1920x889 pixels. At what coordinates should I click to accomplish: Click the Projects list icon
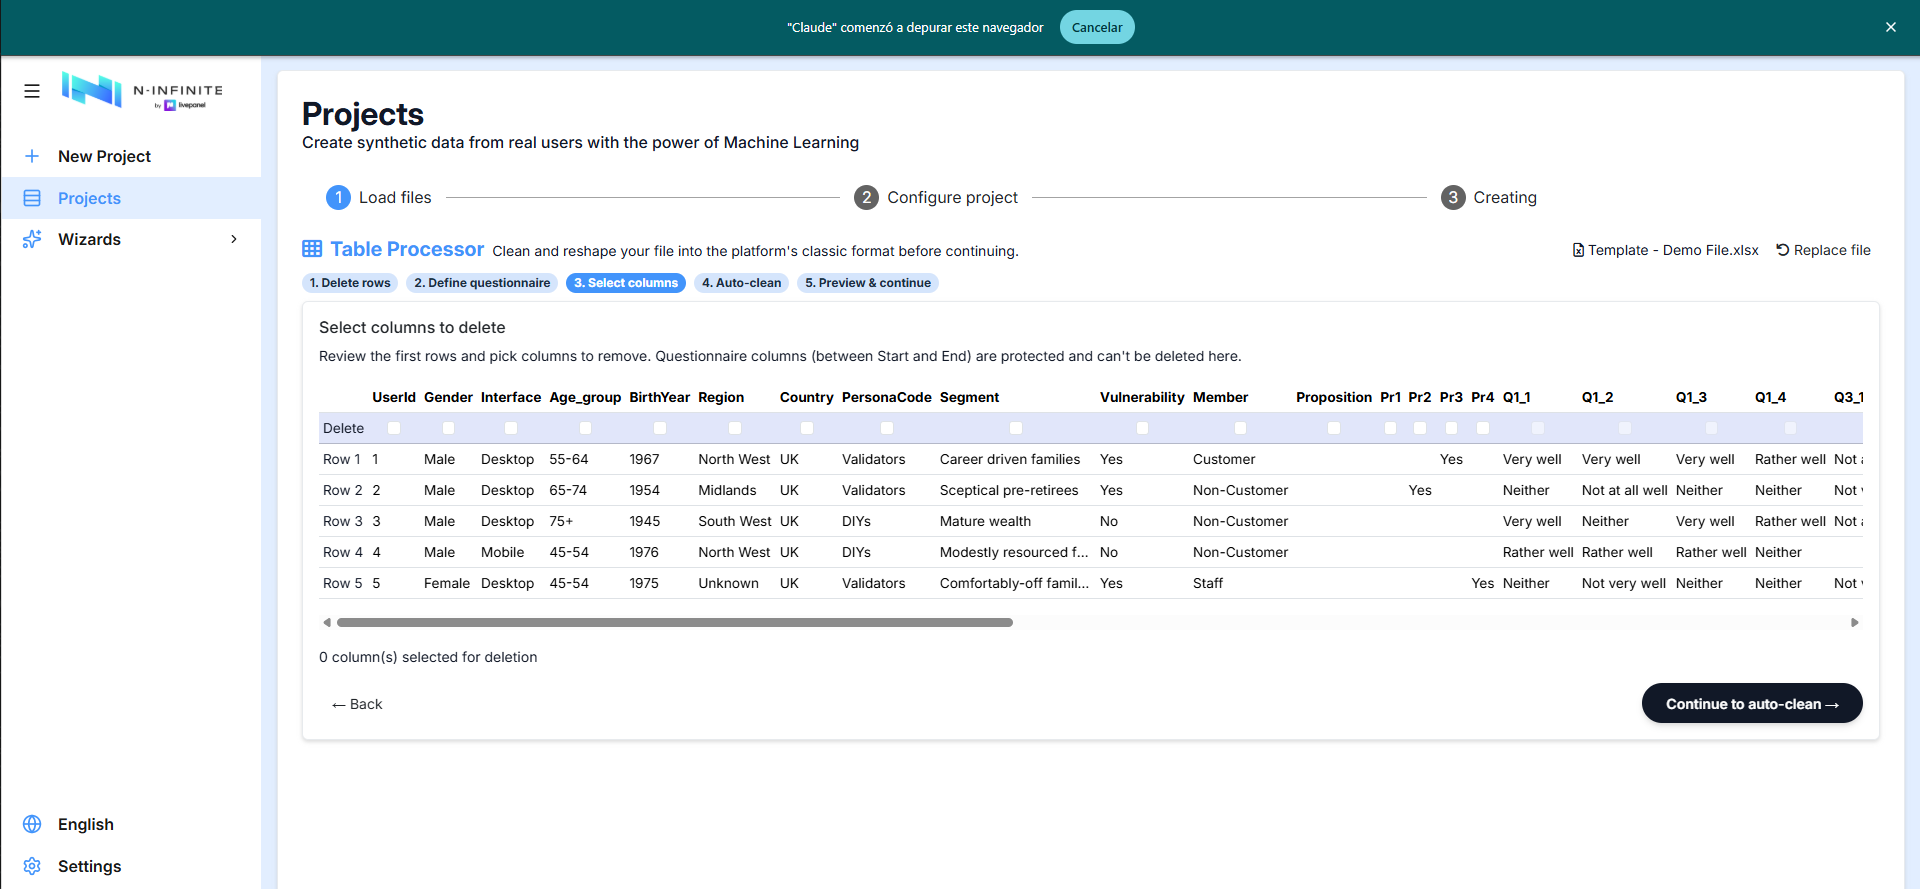[x=32, y=198]
